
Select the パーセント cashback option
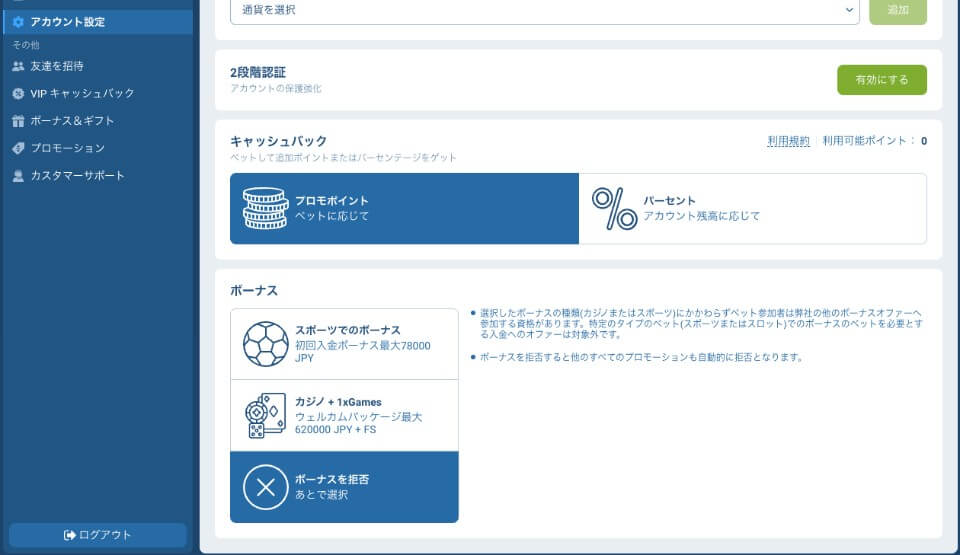[x=752, y=208]
